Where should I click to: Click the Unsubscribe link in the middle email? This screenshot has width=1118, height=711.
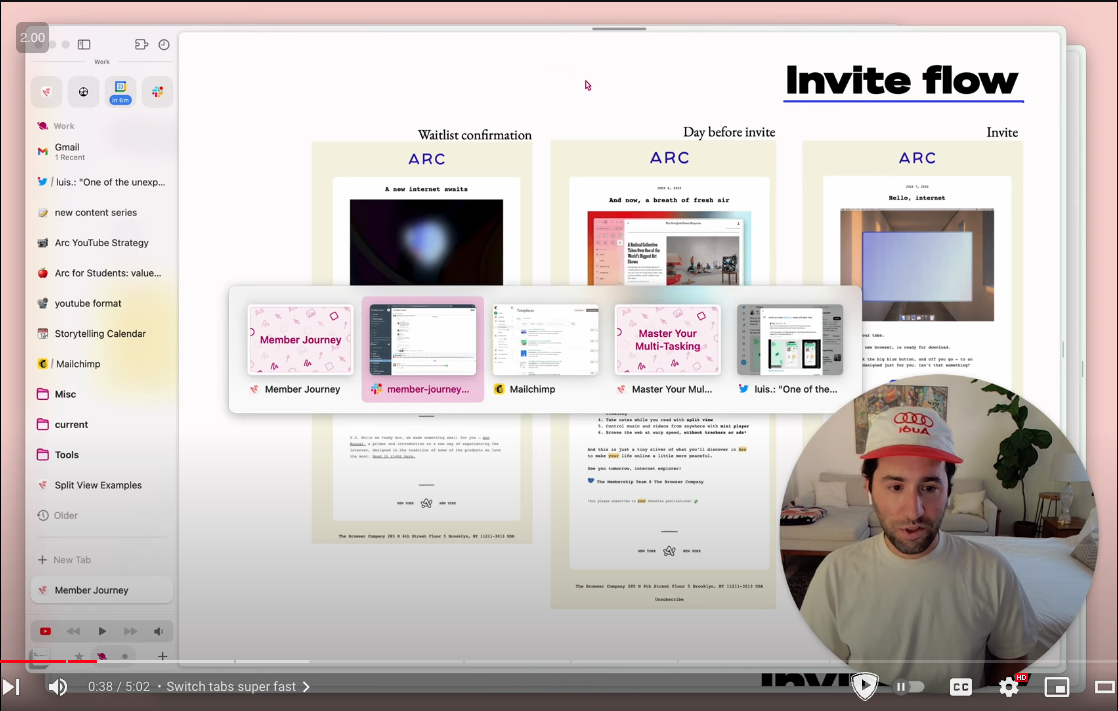click(x=669, y=600)
